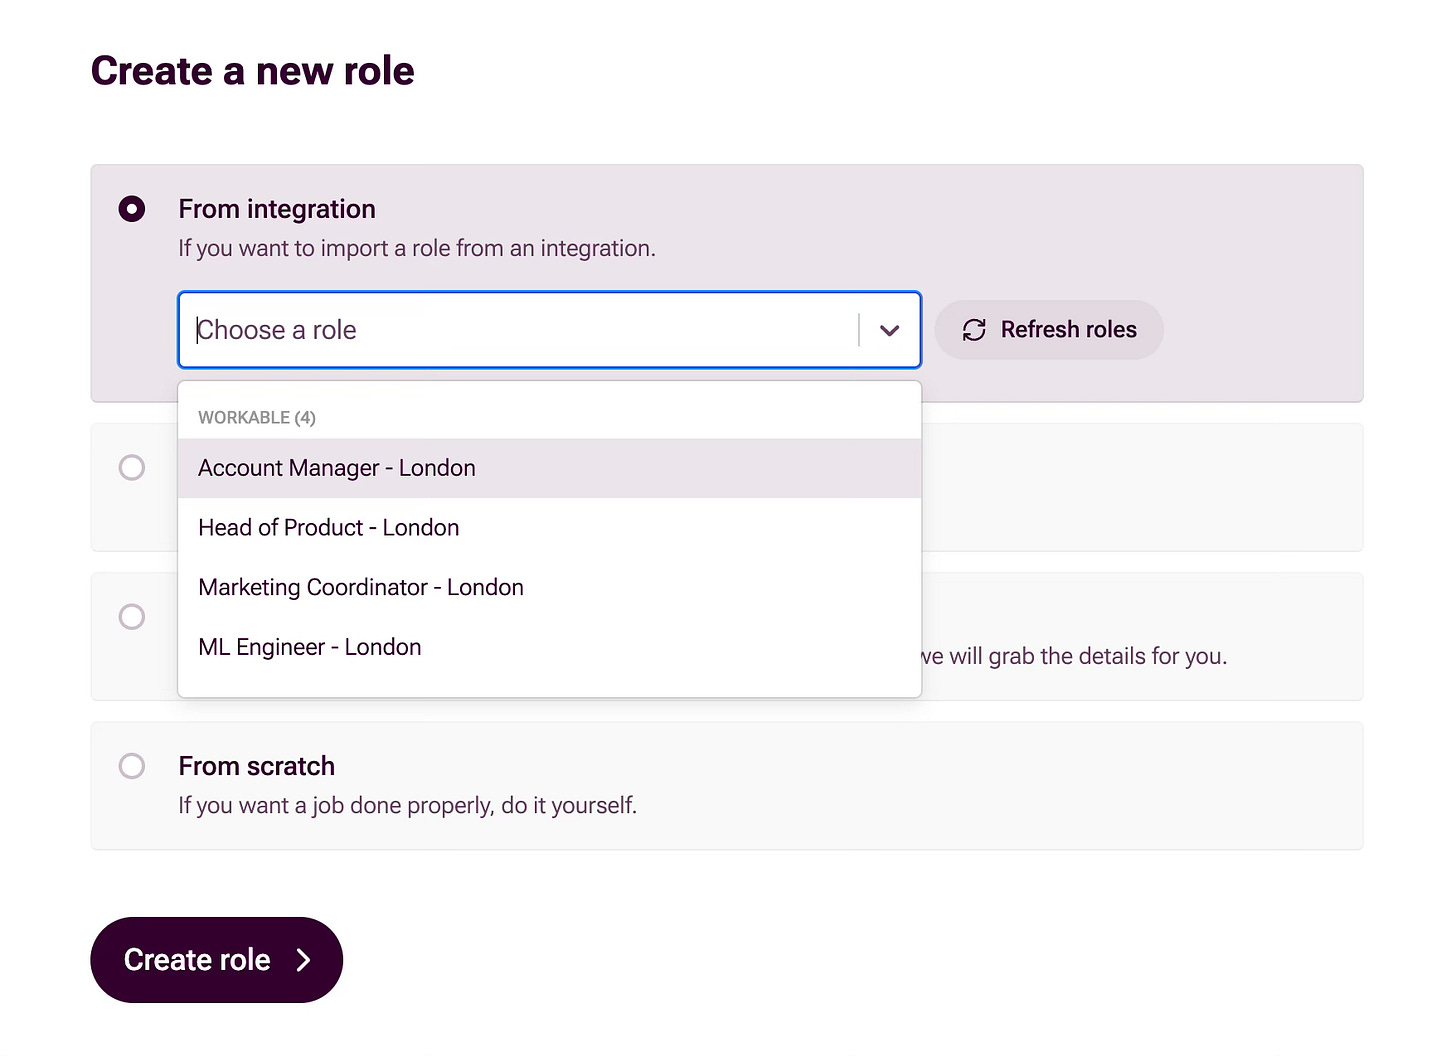Click the From scratch heading
The image size is (1456, 1056).
pos(257,766)
